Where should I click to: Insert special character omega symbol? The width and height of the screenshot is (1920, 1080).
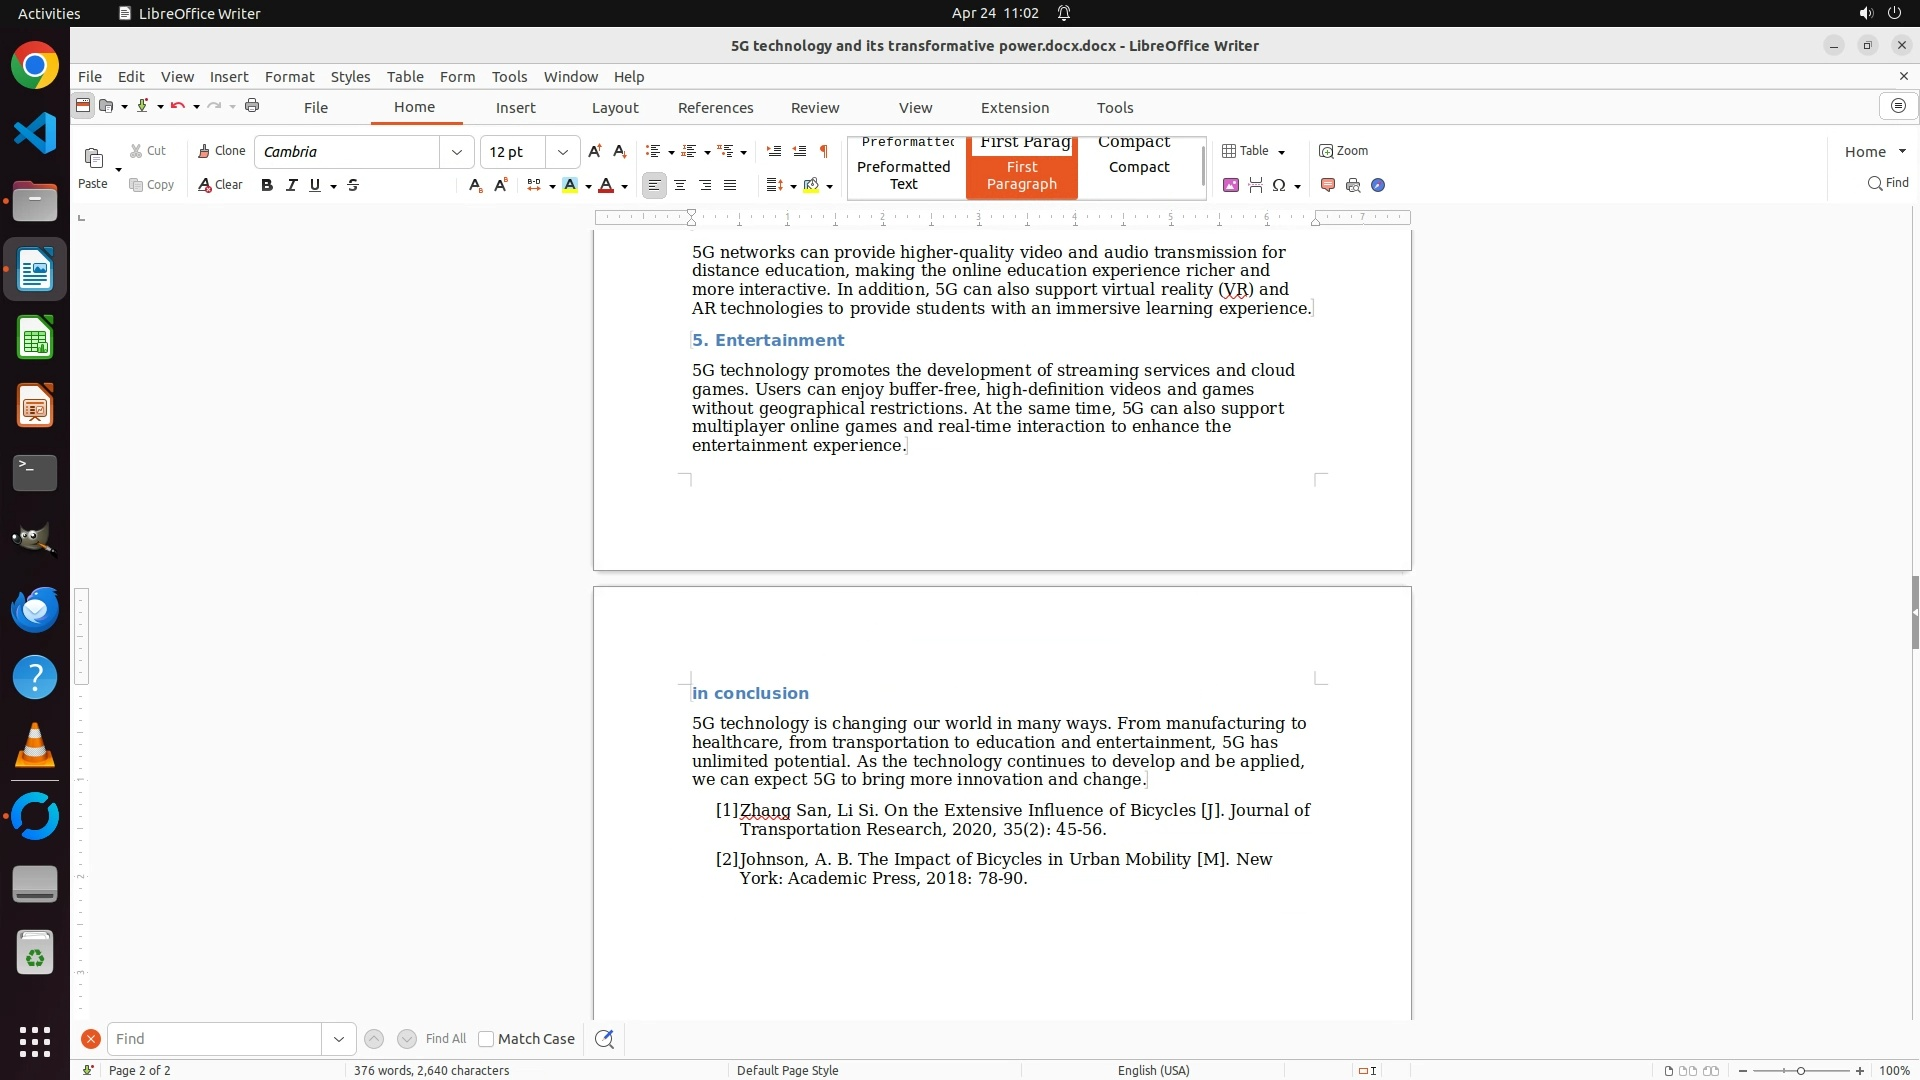point(1279,185)
